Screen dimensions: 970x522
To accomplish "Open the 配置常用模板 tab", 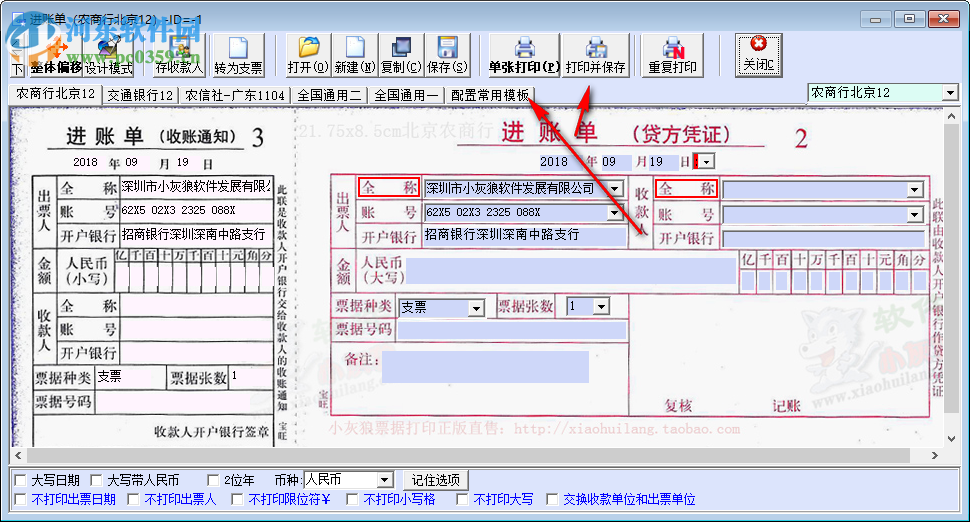I will [x=490, y=95].
